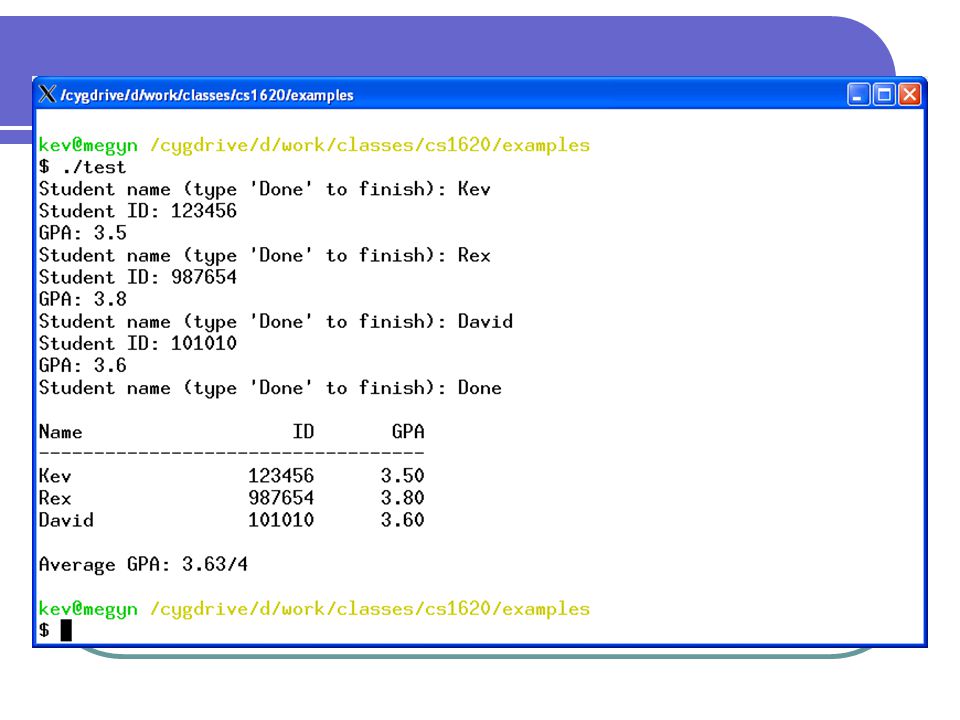Click the window title /cygdrive/d/work/classes/cs1620/examples
This screenshot has width=960, height=720.
click(207, 95)
